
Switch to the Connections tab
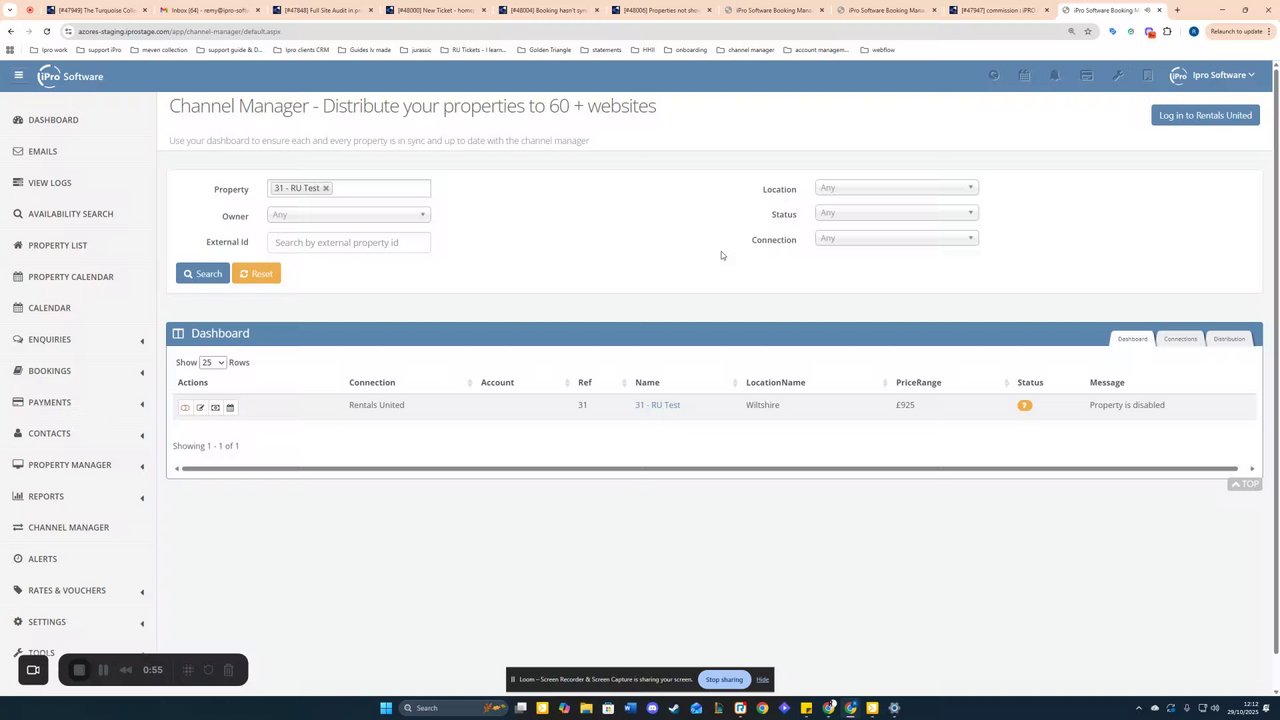pyautogui.click(x=1180, y=339)
